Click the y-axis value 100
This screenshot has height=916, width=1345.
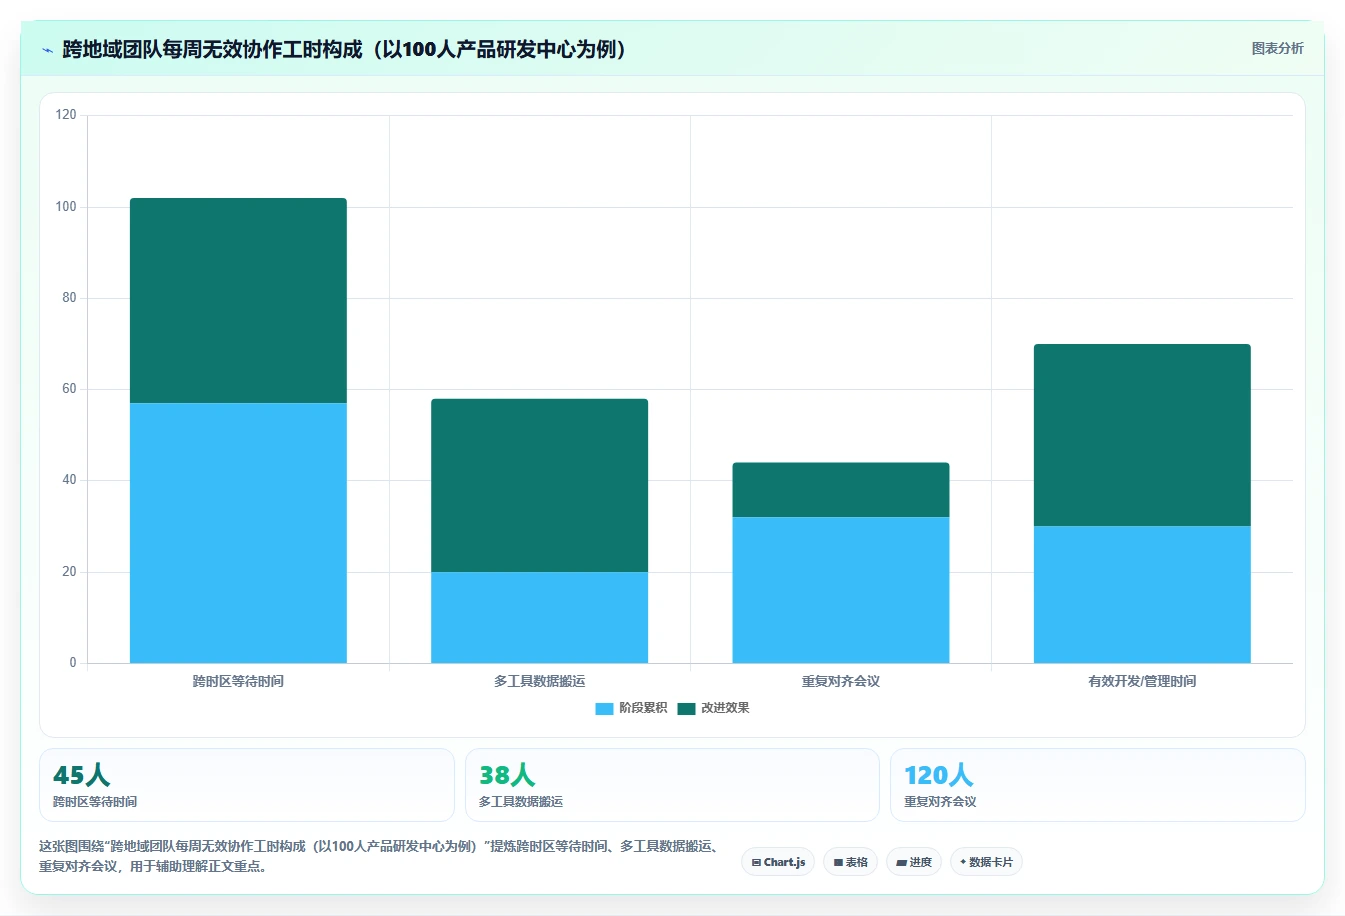pos(66,207)
